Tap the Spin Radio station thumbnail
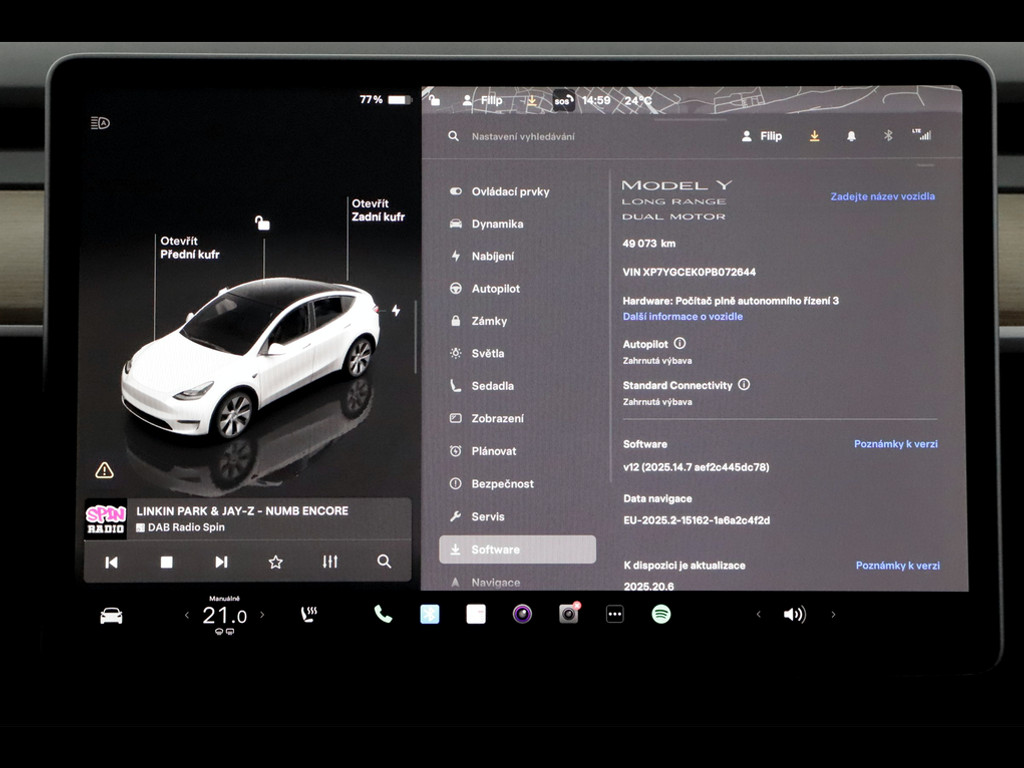1024x768 pixels. (106, 519)
